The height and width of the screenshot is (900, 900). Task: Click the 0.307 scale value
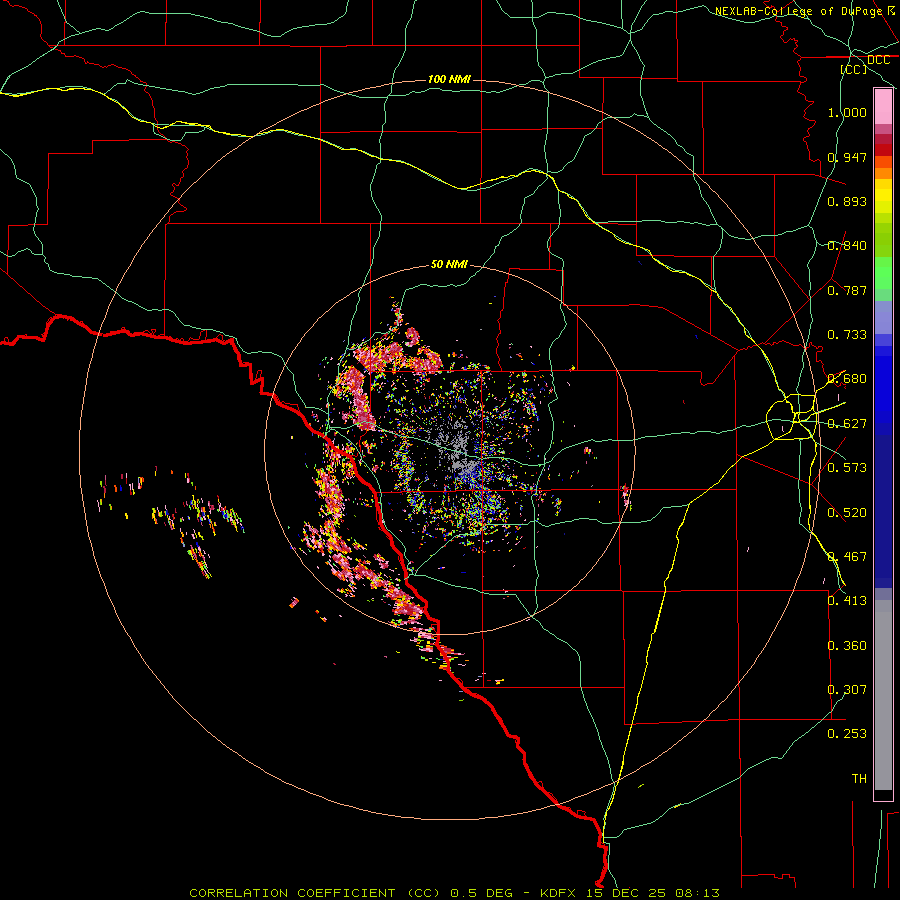point(847,690)
